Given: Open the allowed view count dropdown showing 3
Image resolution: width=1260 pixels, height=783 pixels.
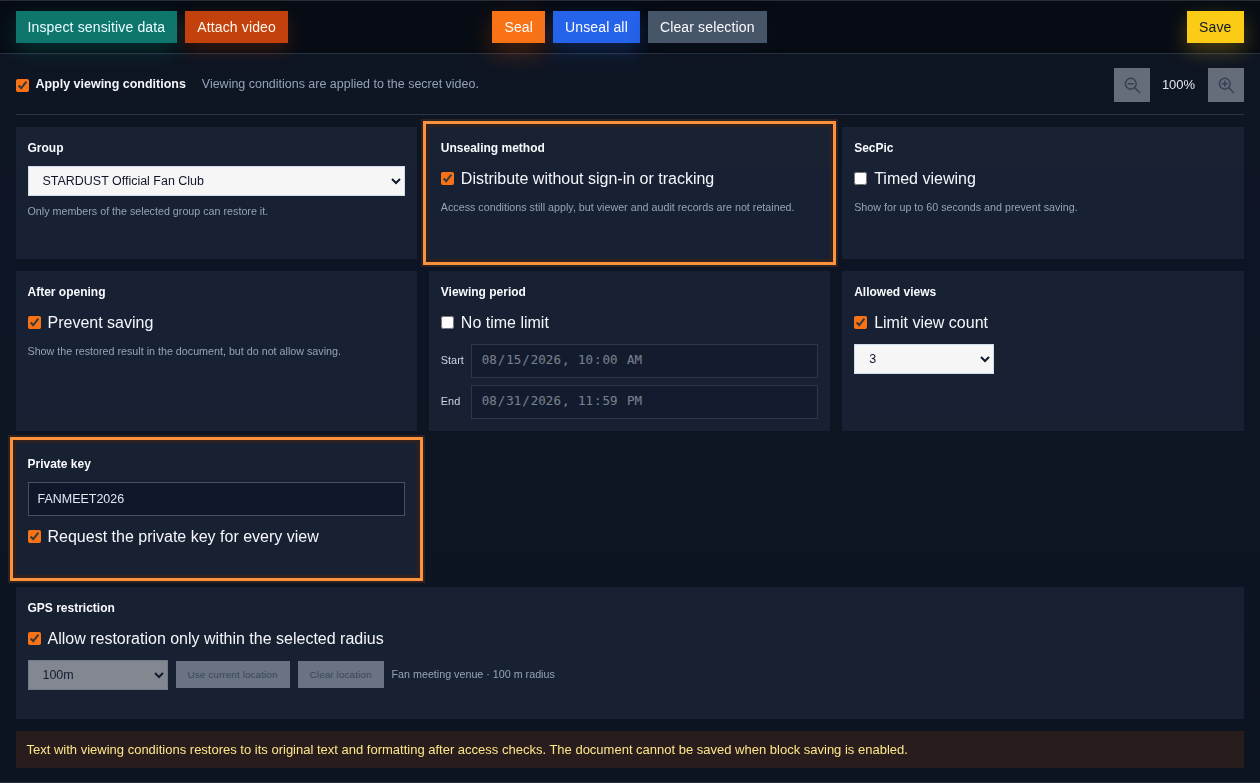Looking at the screenshot, I should pyautogui.click(x=924, y=359).
